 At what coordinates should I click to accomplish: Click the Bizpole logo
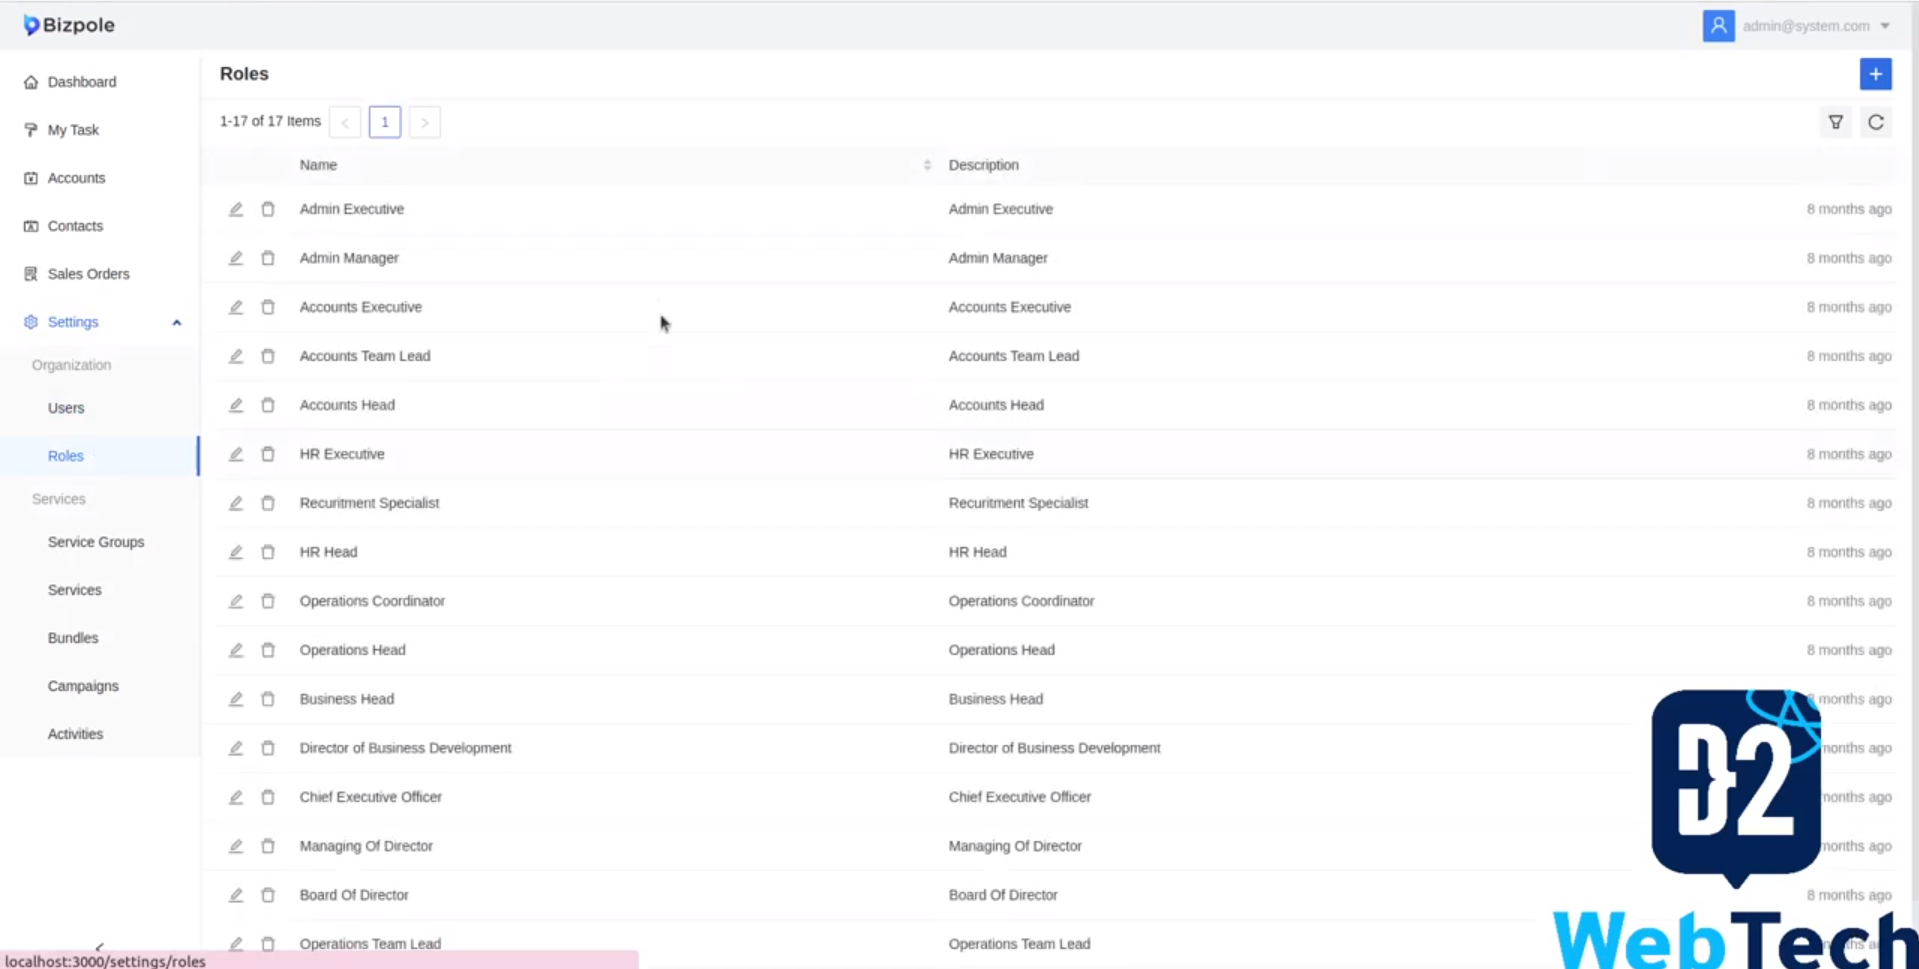(x=69, y=25)
